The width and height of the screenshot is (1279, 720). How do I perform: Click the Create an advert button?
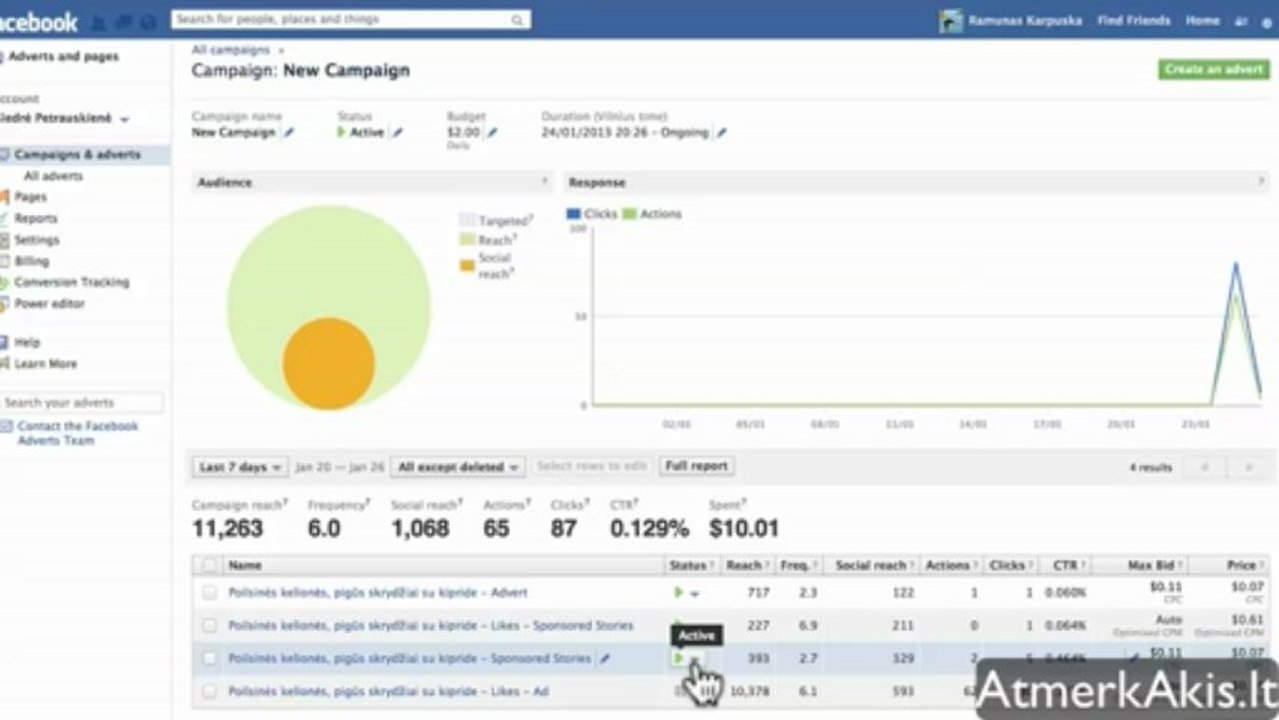click(x=1214, y=69)
